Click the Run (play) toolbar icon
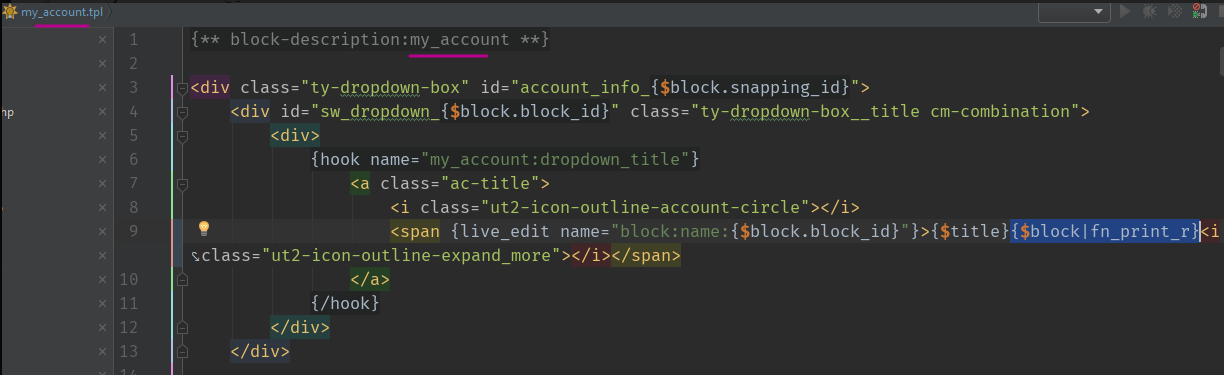 pos(1126,11)
